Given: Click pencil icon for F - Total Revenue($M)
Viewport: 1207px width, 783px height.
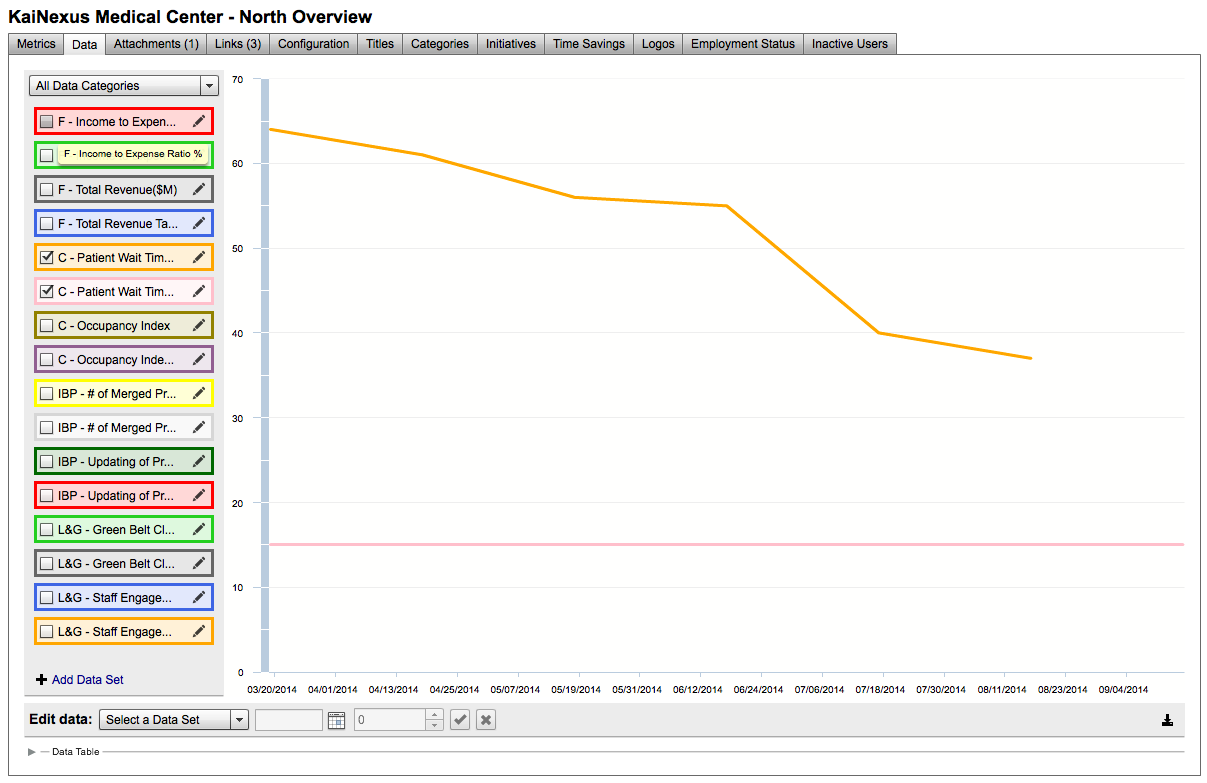Looking at the screenshot, I should click(199, 190).
